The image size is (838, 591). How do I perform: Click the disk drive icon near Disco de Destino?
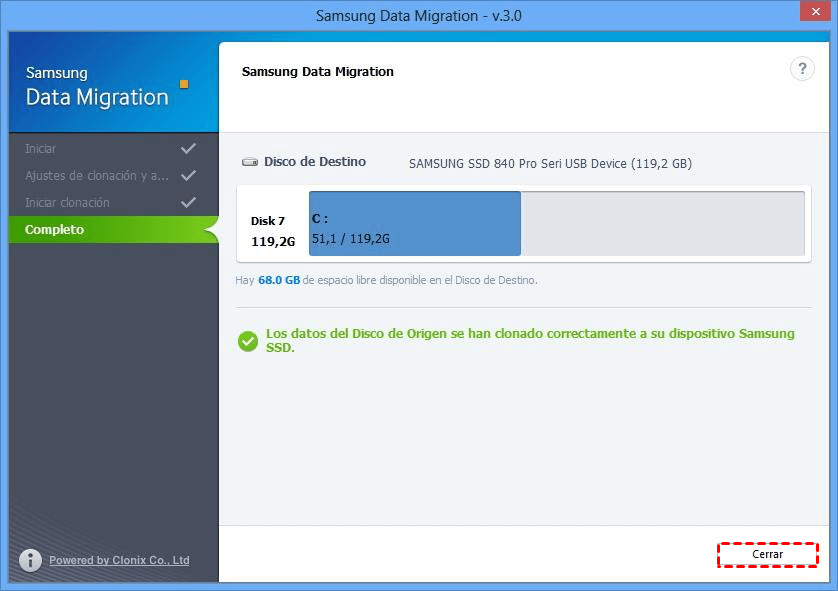[x=250, y=162]
